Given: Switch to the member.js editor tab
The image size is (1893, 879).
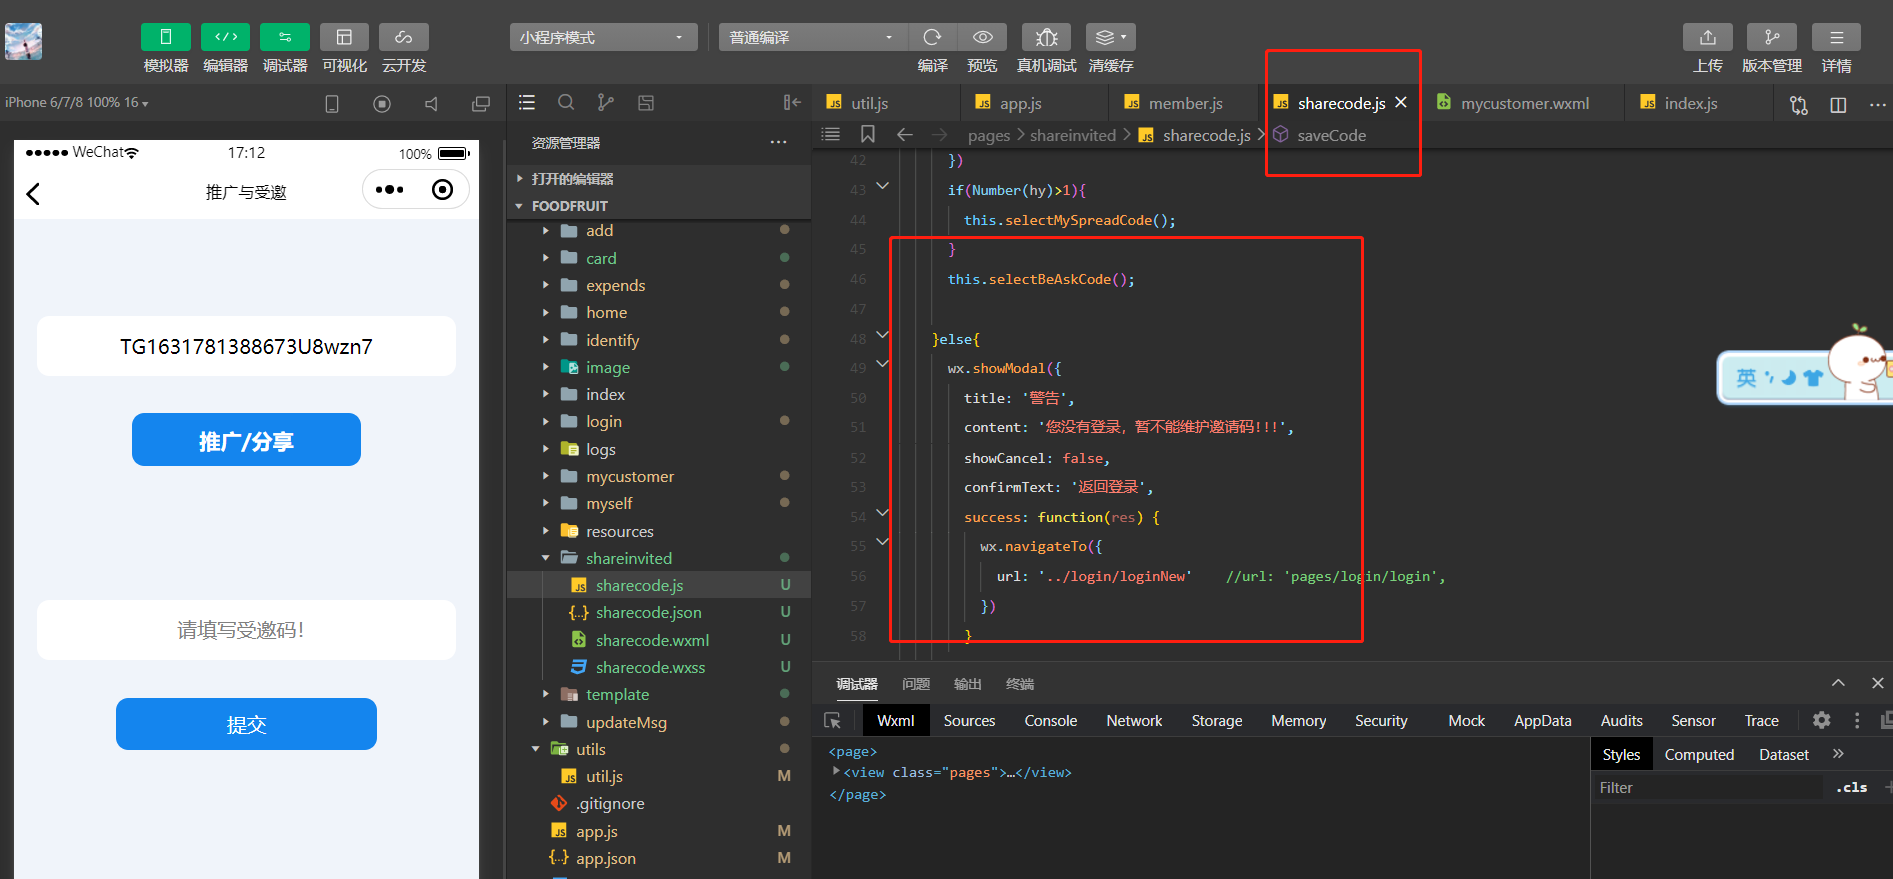Looking at the screenshot, I should click(1184, 103).
